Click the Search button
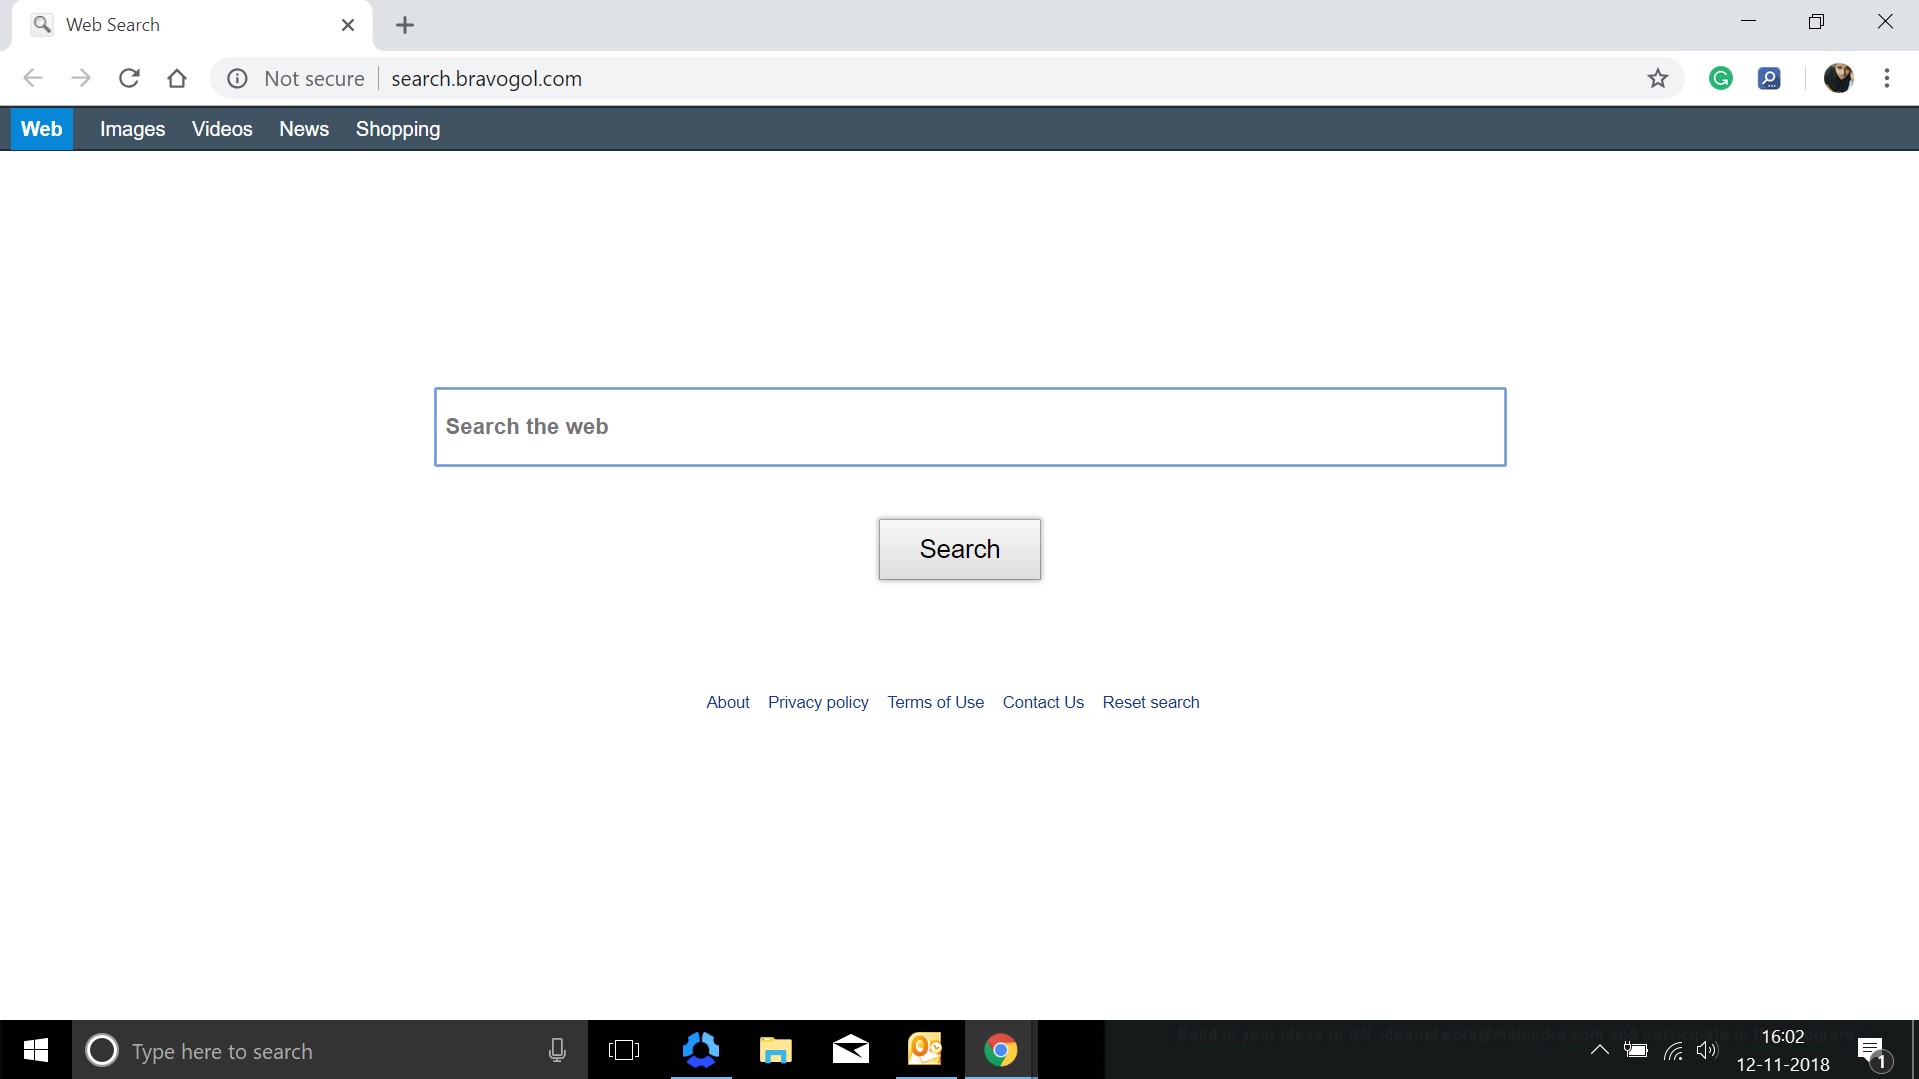 [959, 549]
